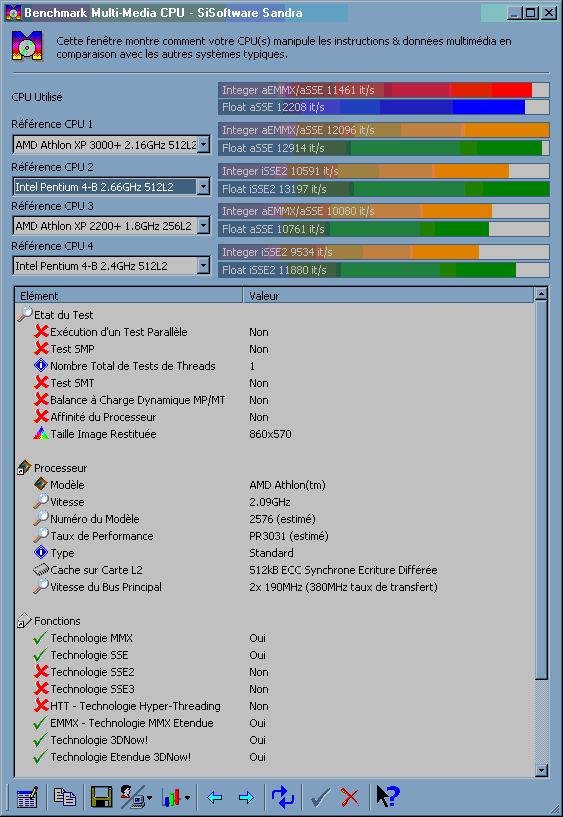
Task: Click the cache icon beside Cache sur Carte L2
Action: click(41, 570)
